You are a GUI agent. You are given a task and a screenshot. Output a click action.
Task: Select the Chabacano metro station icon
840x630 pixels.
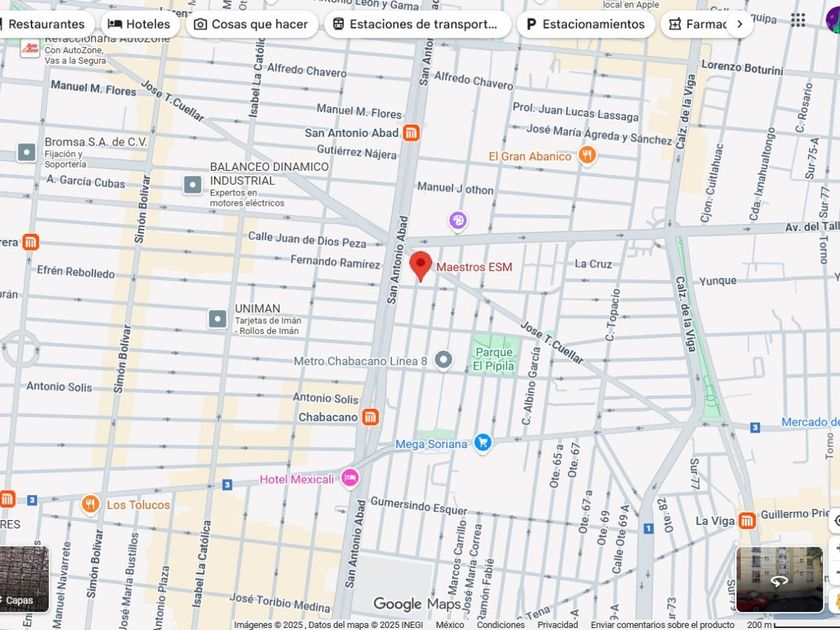(370, 417)
